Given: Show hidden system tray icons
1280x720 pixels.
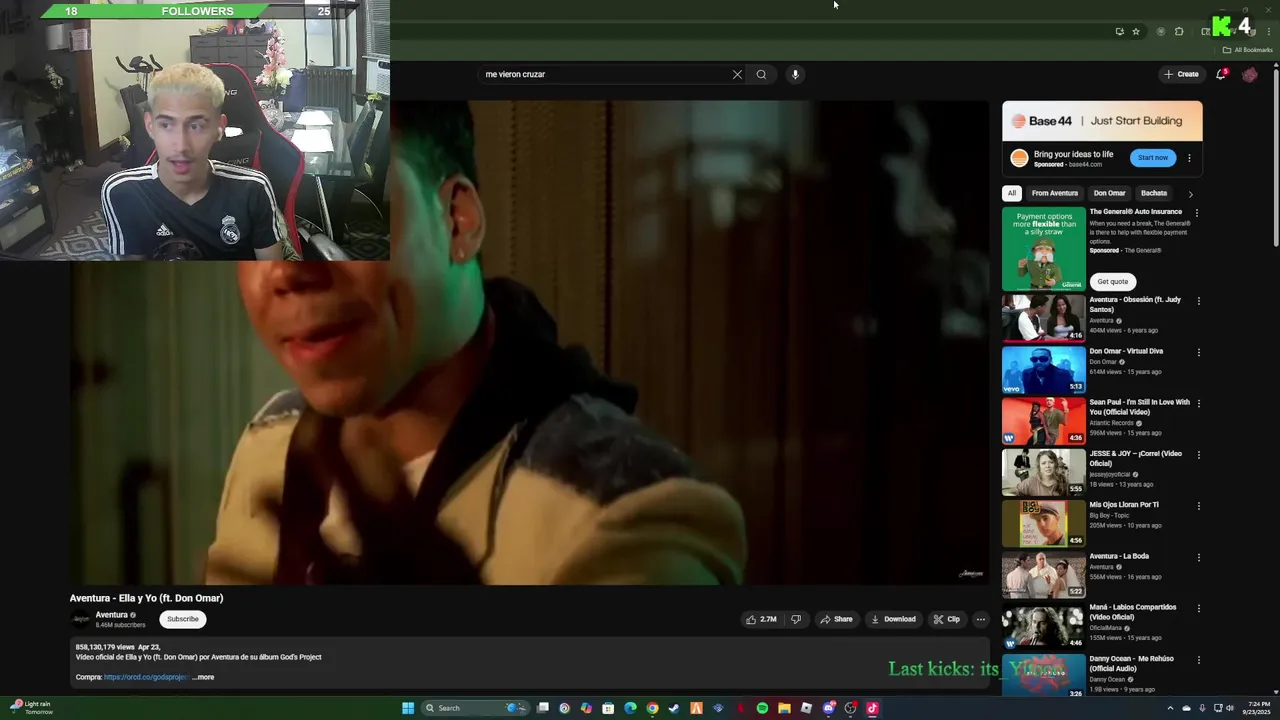Looking at the screenshot, I should pyautogui.click(x=1170, y=708).
